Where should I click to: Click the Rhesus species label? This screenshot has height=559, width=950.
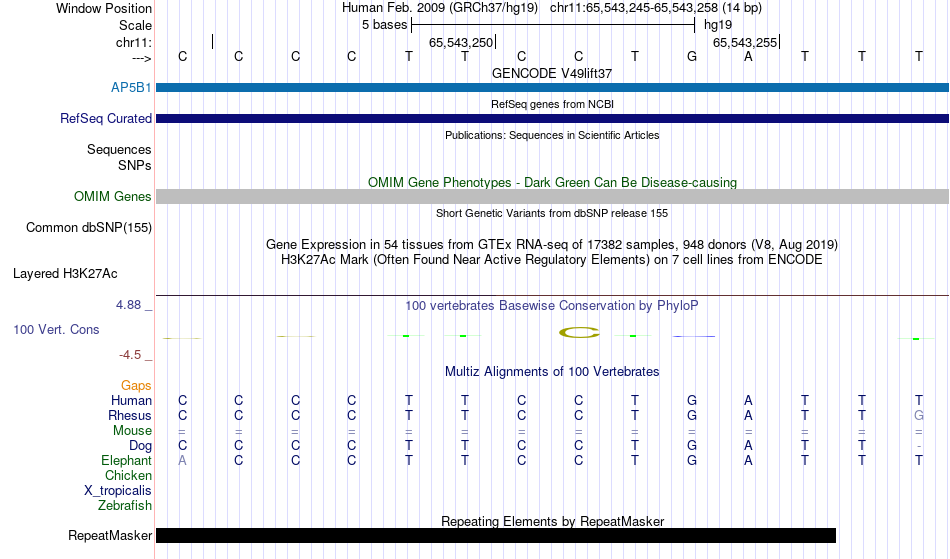130,416
